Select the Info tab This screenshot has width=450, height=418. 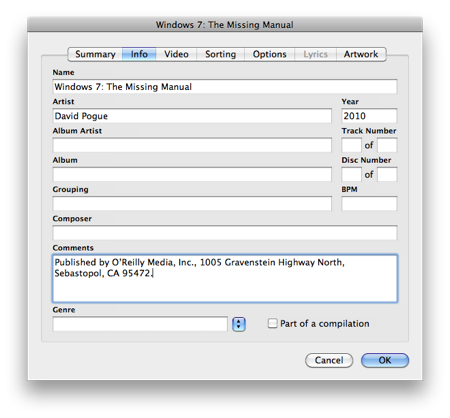point(139,54)
